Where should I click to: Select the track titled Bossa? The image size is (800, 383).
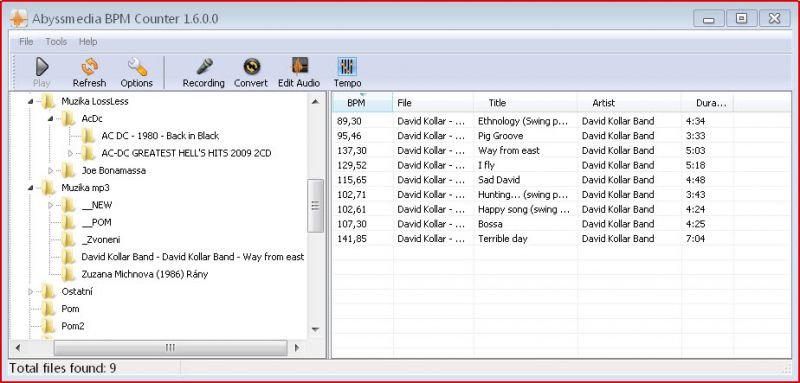[x=490, y=224]
